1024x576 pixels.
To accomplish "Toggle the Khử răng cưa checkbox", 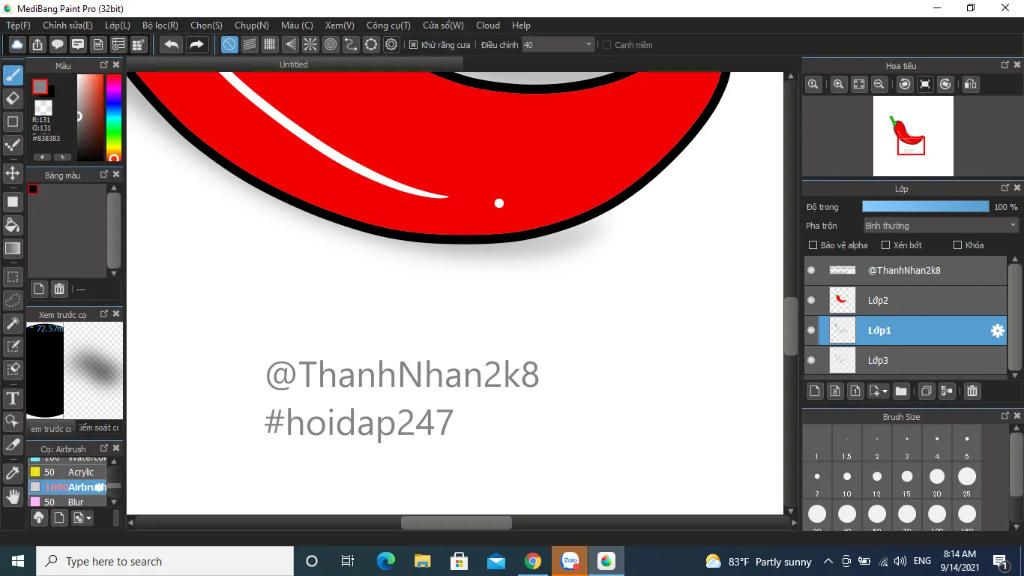I will point(413,45).
